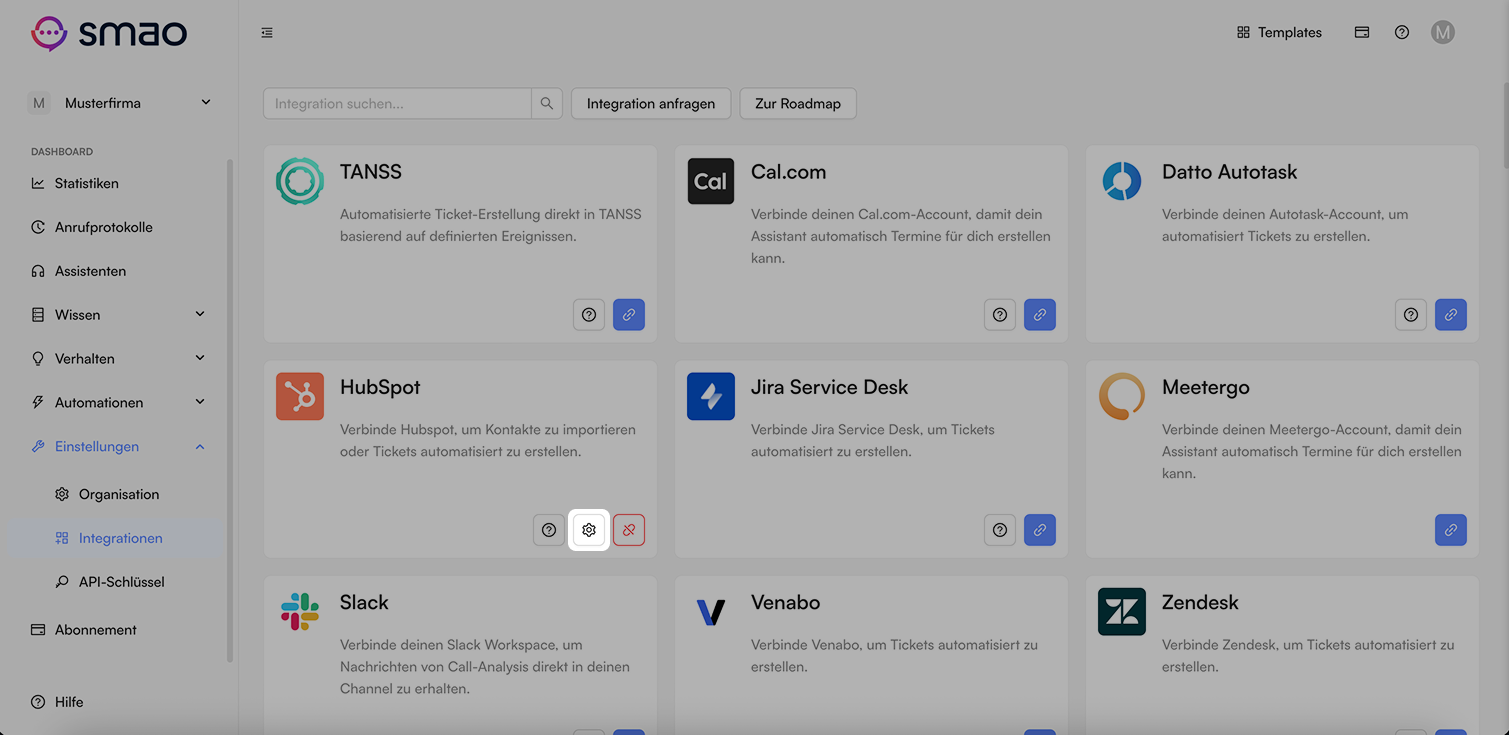1509x735 pixels.
Task: Collapse the sidebar with menu icon
Action: click(267, 33)
